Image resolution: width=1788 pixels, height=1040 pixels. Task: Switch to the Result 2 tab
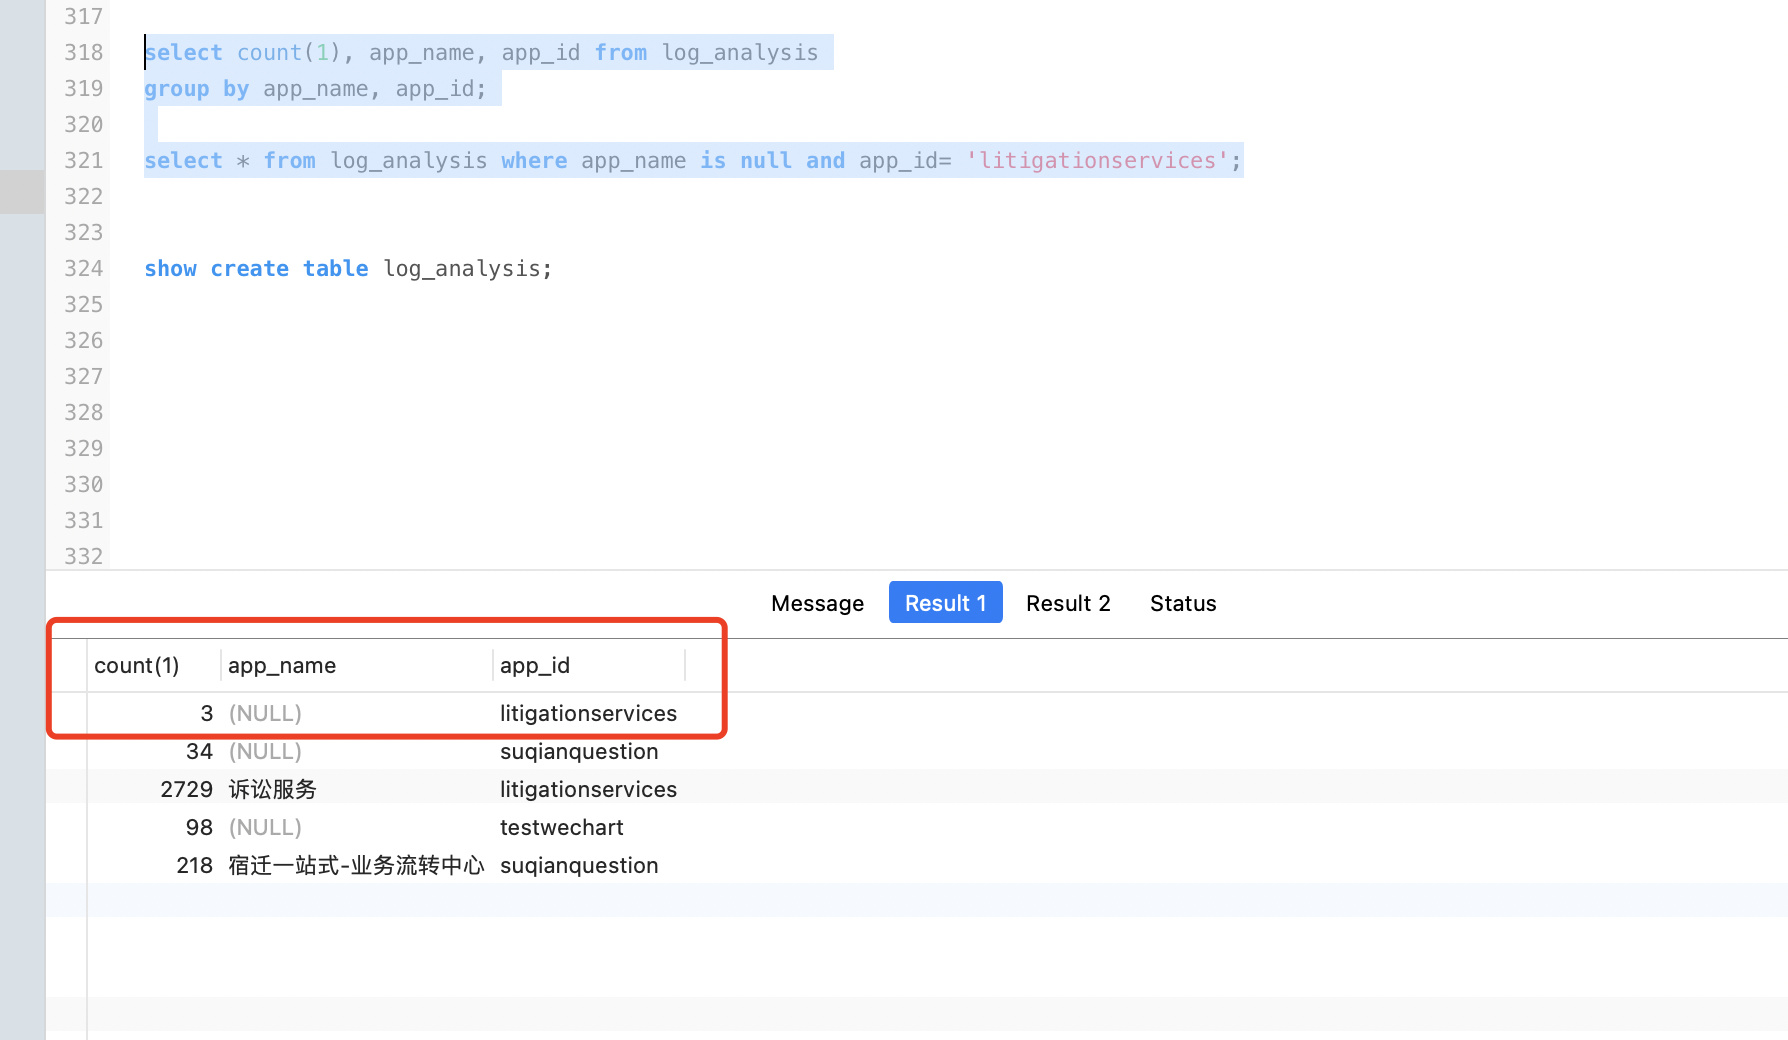coord(1068,603)
